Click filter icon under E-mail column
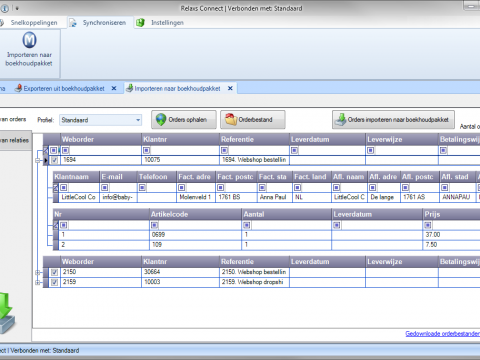Viewport: 480px width, 360px height. (104, 188)
